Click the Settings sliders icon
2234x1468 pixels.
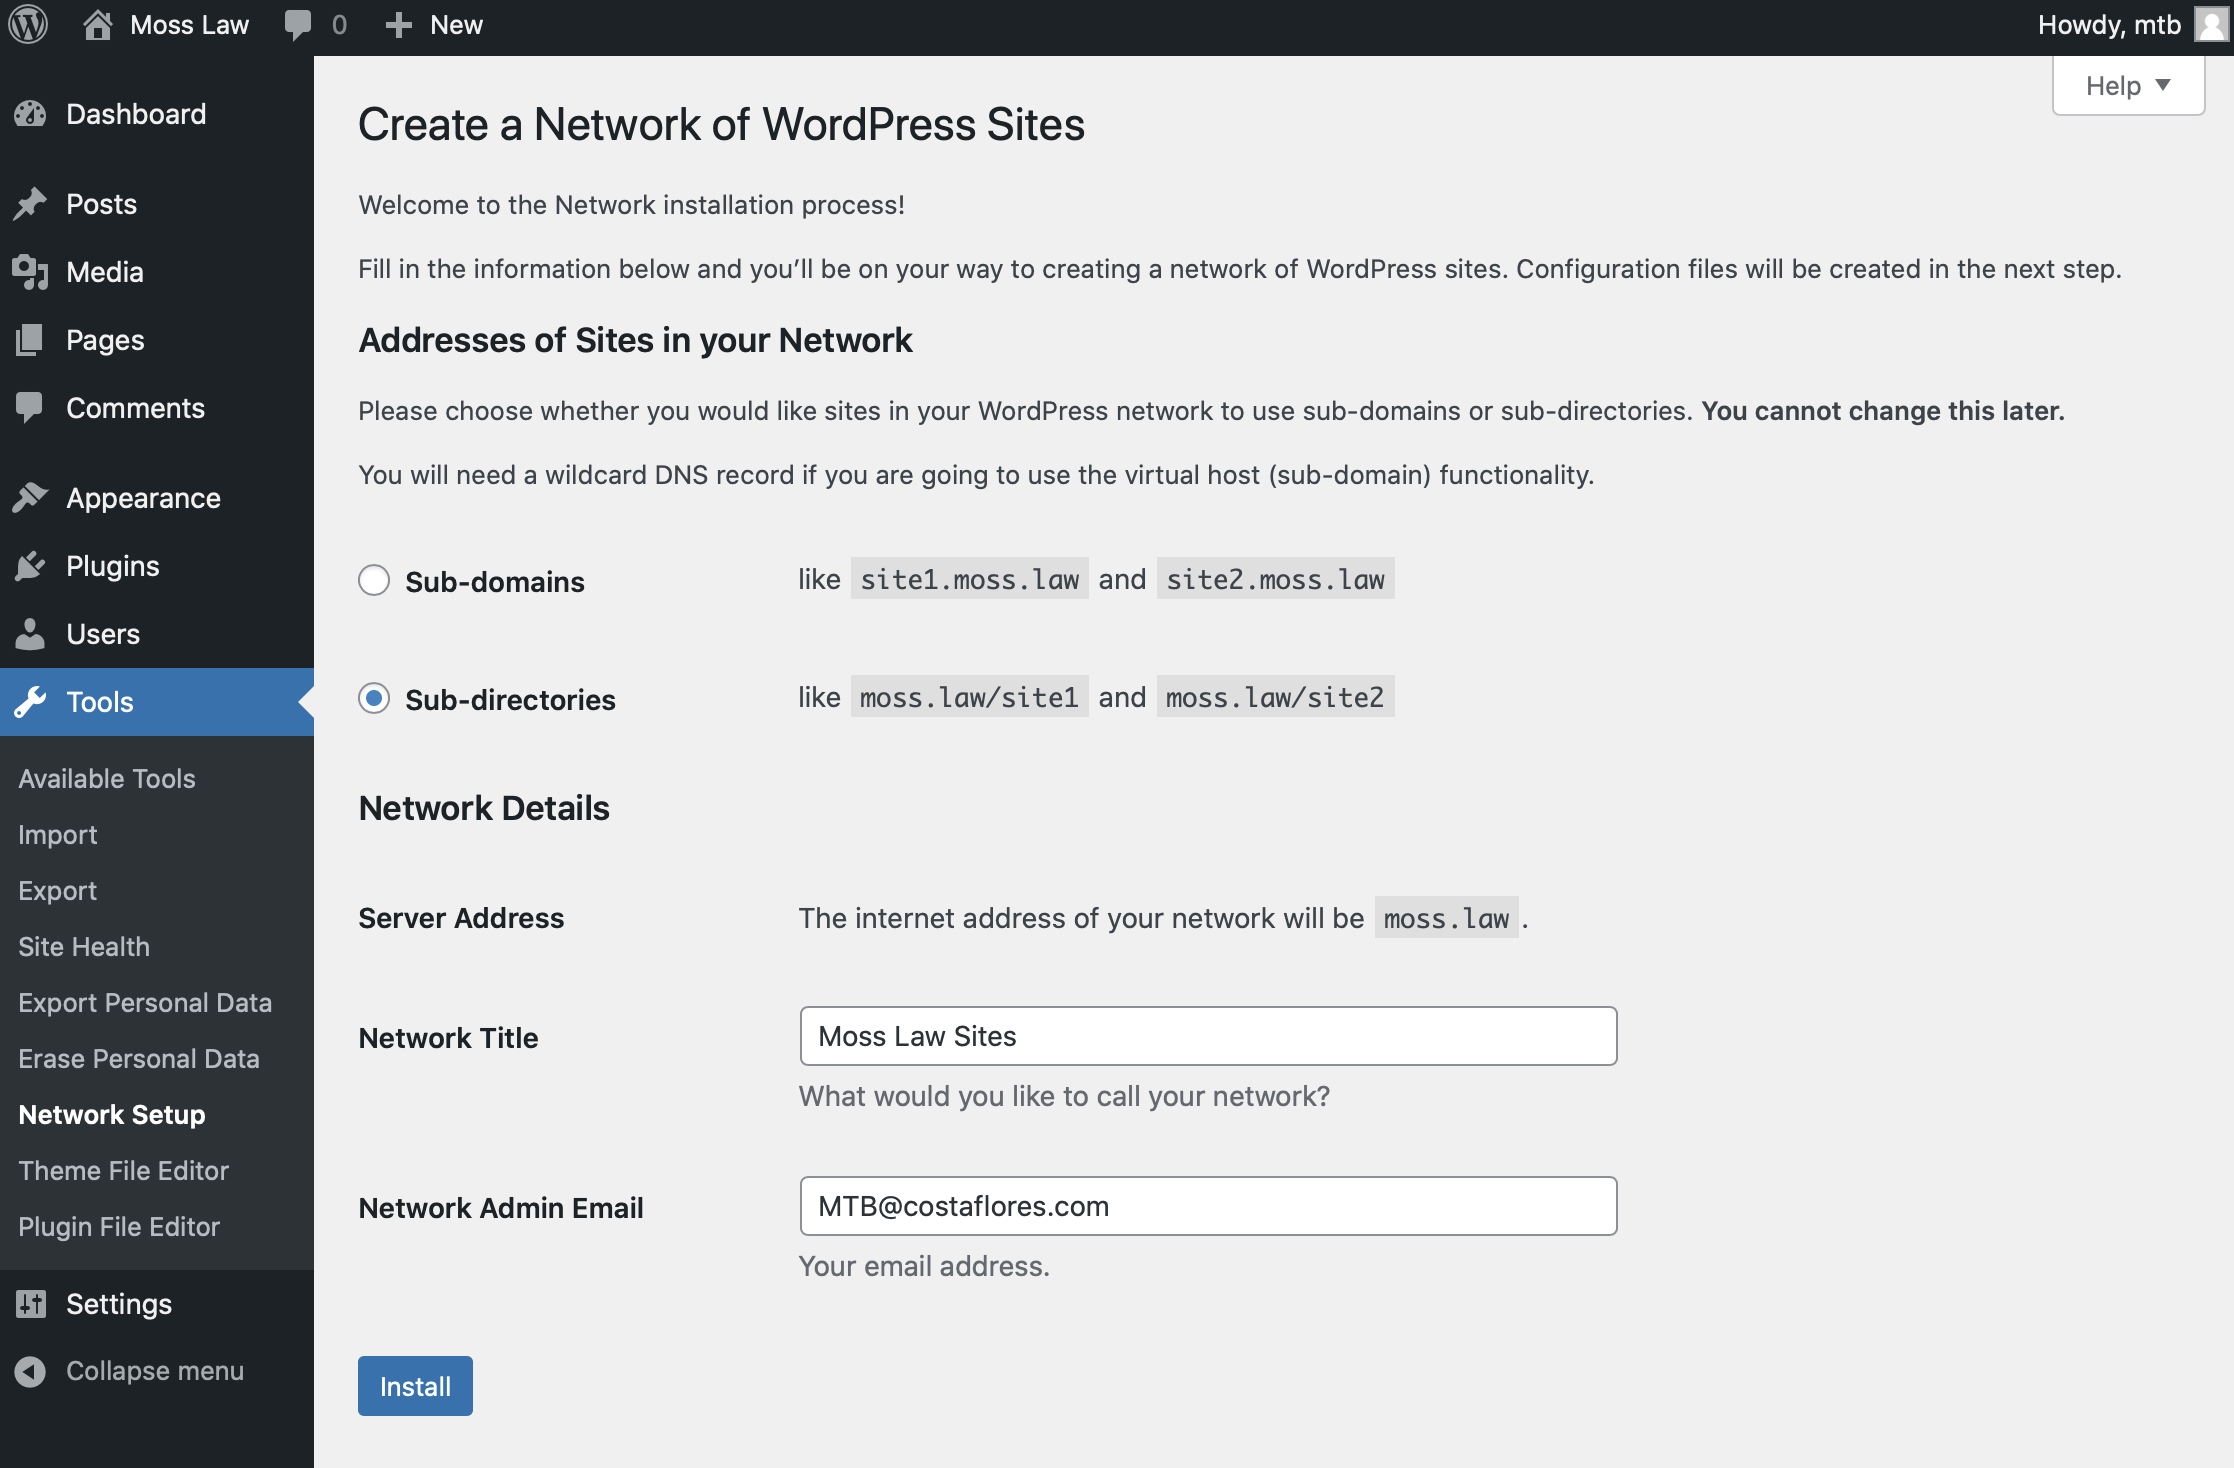[31, 1304]
